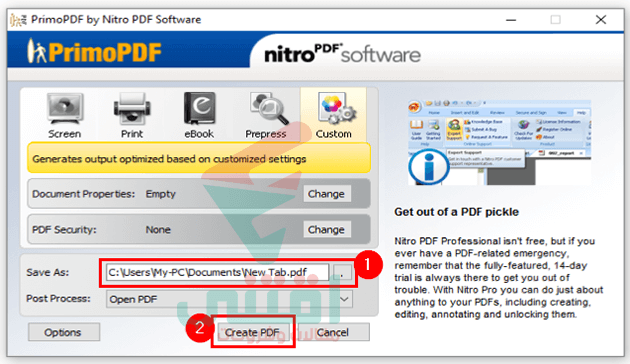Screen dimensions: 630x364
Task: Click the 'Get out of a PDF pickle' heading
Action: click(x=456, y=212)
